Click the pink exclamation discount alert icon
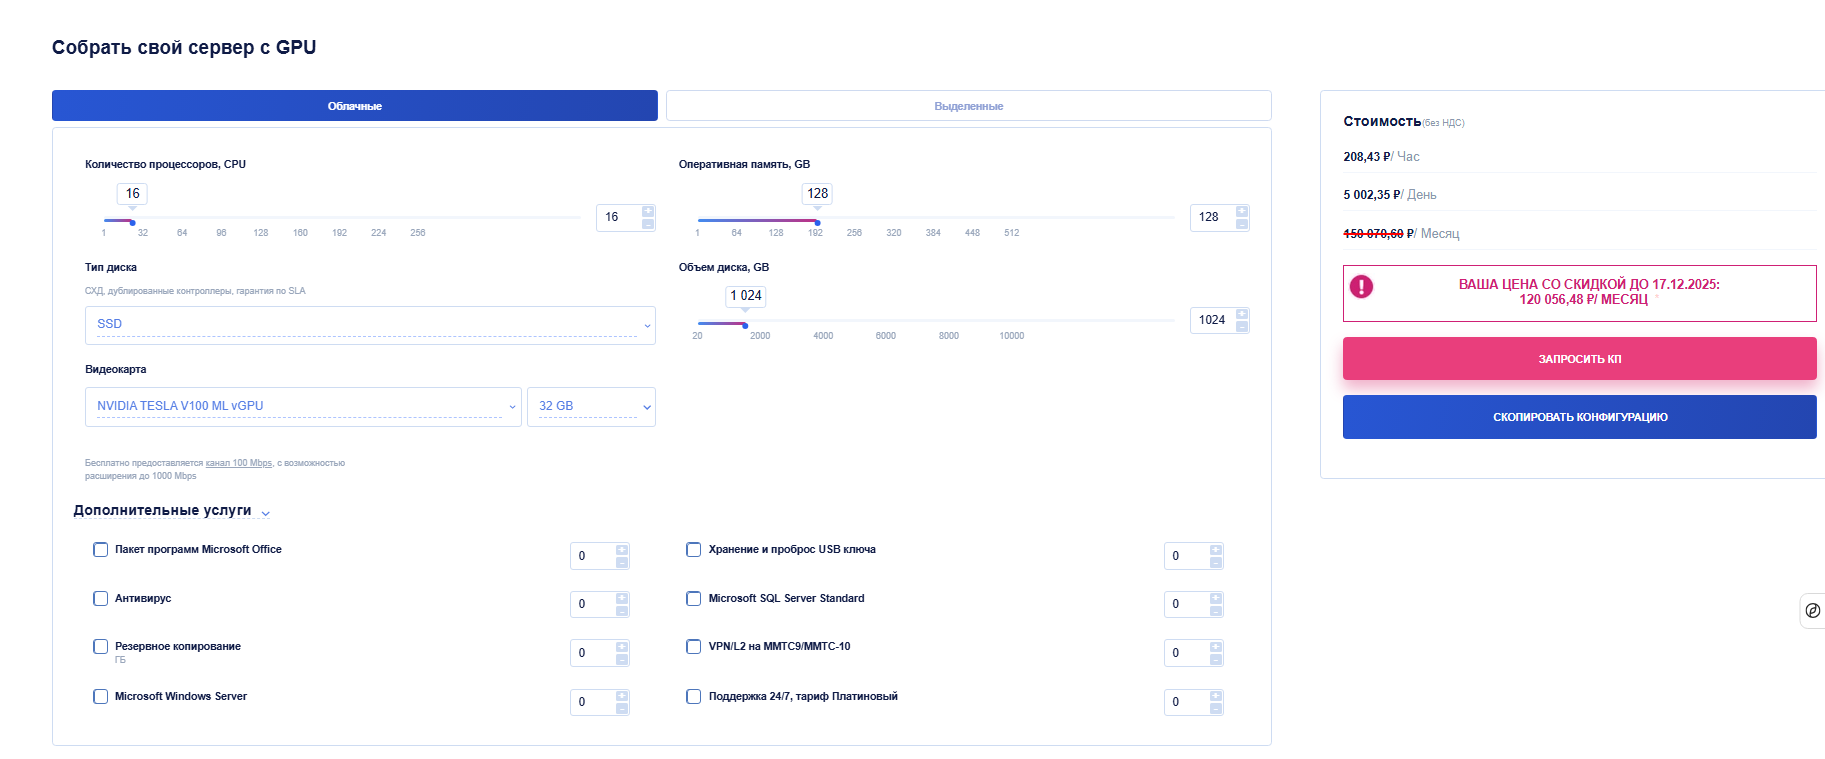 1361,287
